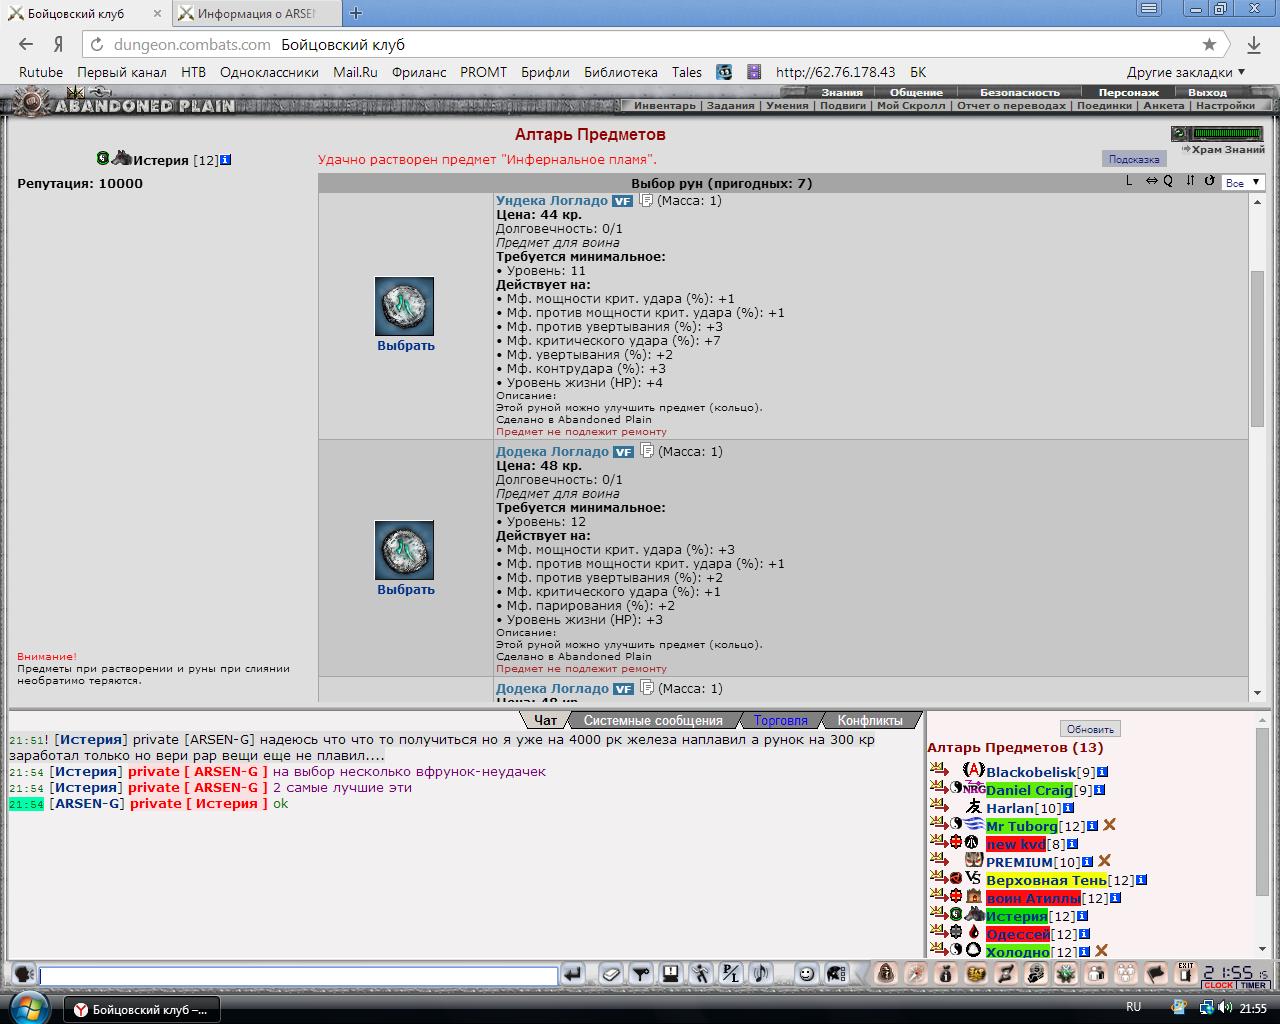Click the green spiky creature icon bottom bar
The height and width of the screenshot is (1024, 1280).
click(x=1066, y=973)
